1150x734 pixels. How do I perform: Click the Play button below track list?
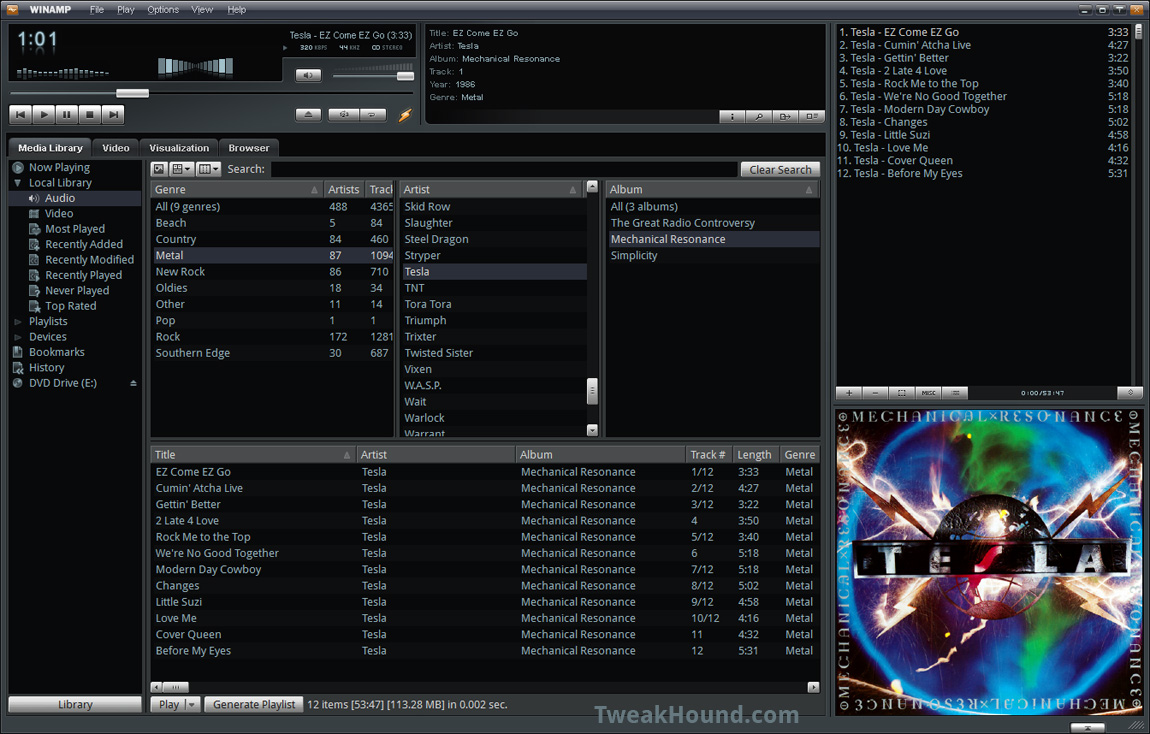point(169,705)
